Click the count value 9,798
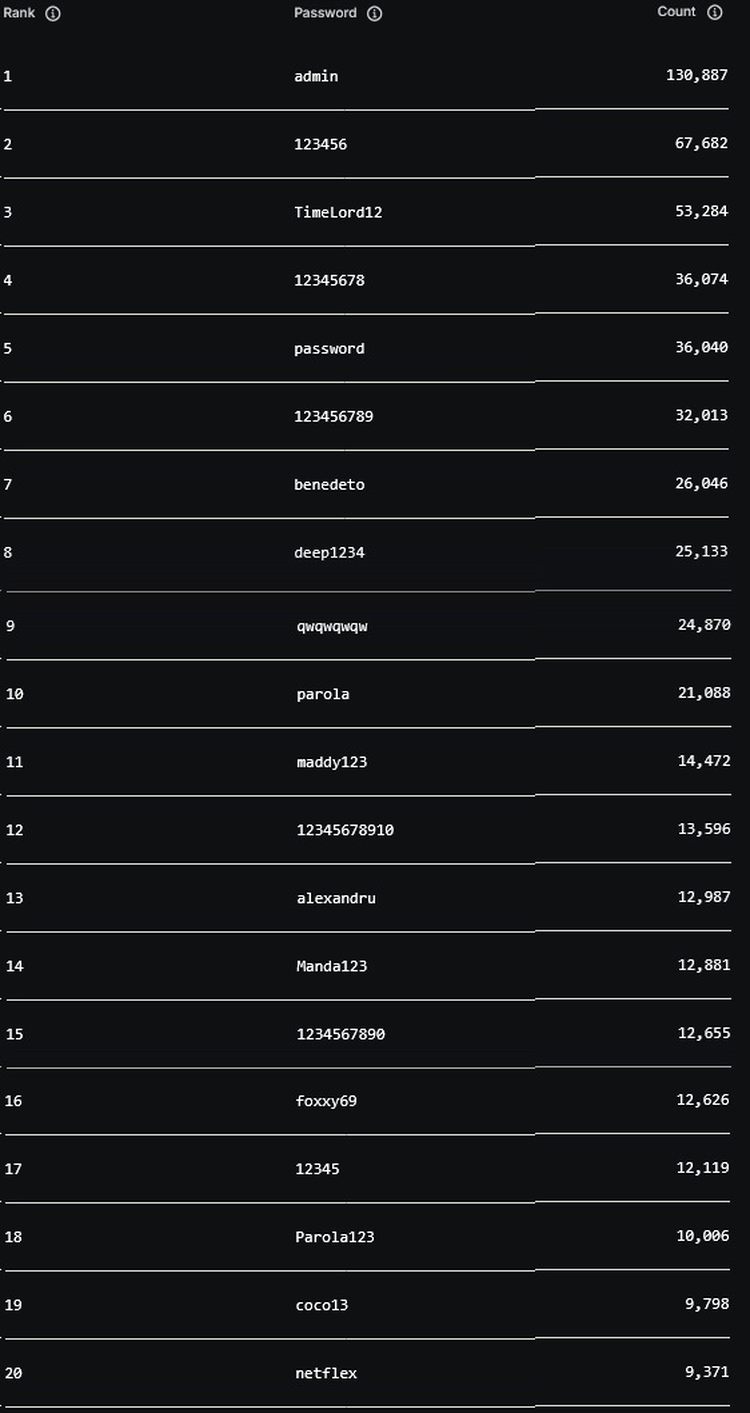Viewport: 750px width, 1413px height. (x=708, y=1304)
